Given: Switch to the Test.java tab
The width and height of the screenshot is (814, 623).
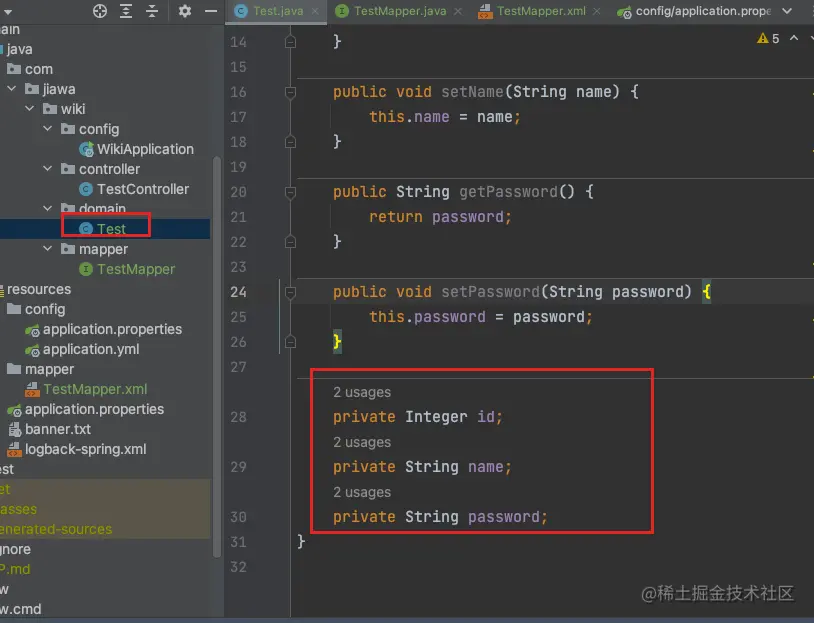Looking at the screenshot, I should point(278,11).
